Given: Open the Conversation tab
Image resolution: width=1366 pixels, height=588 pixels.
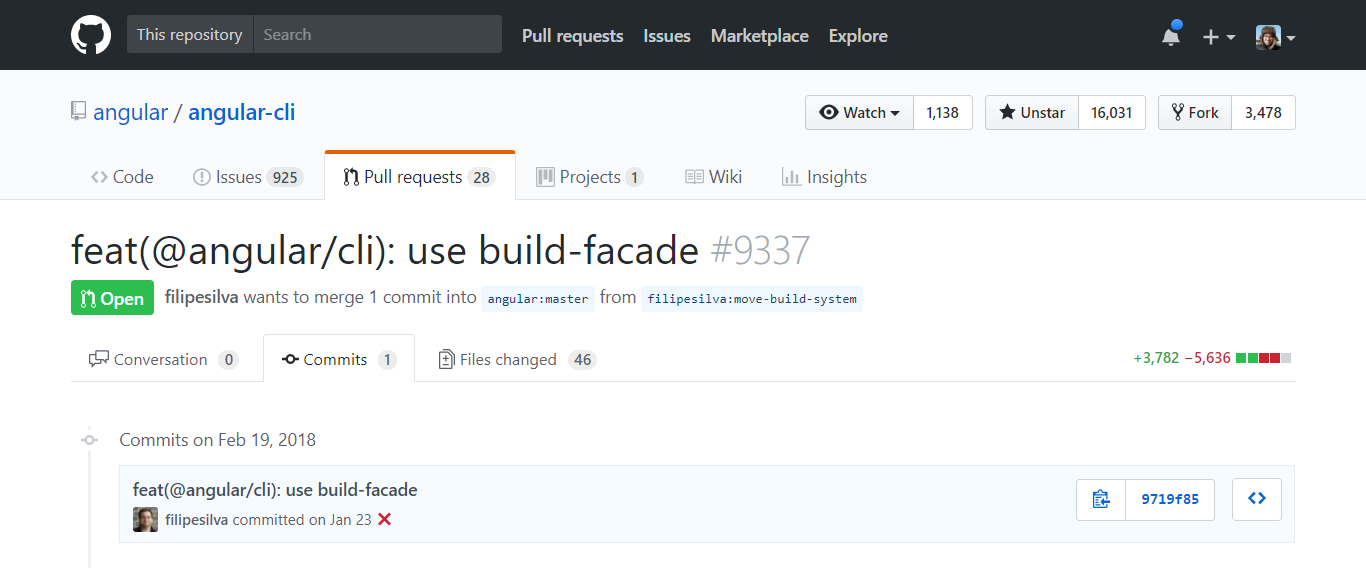Looking at the screenshot, I should (x=164, y=359).
